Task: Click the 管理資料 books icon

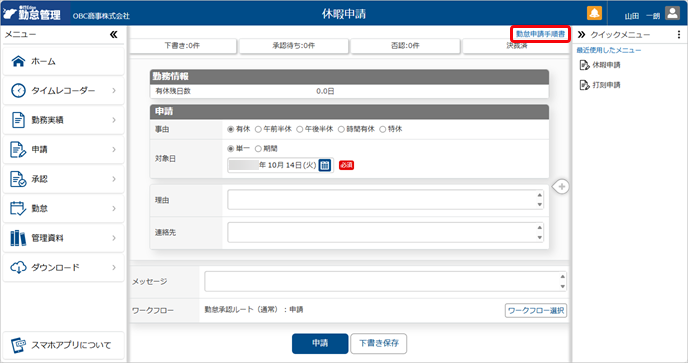Action: tap(18, 238)
